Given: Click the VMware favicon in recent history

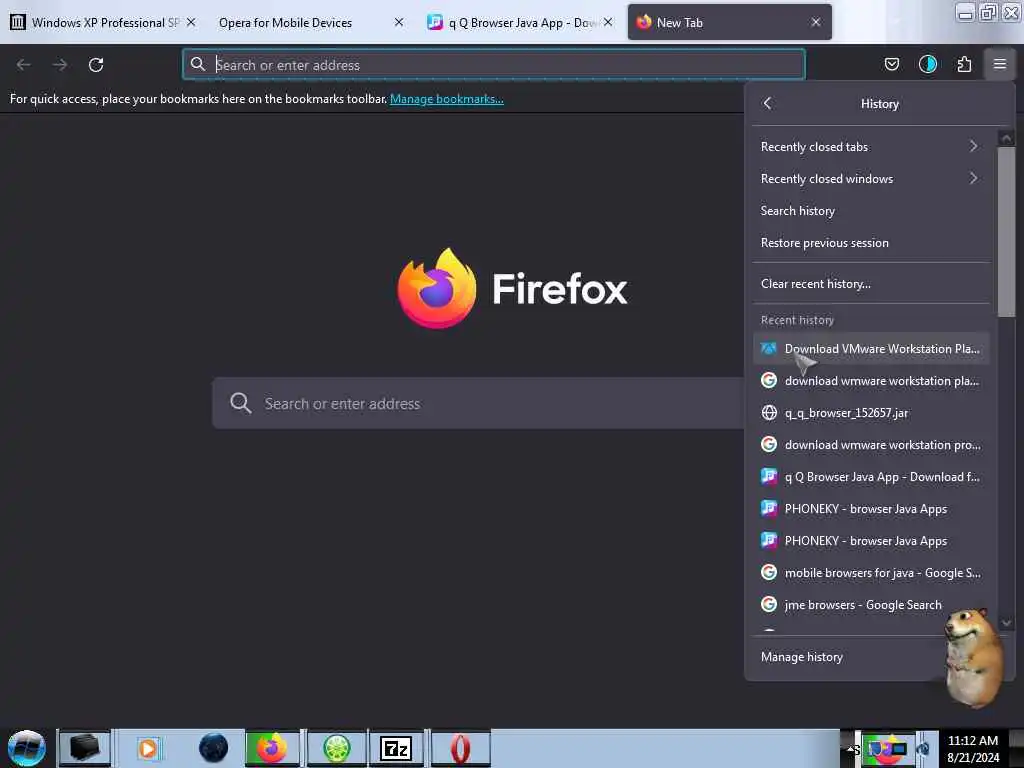Looking at the screenshot, I should click(769, 349).
